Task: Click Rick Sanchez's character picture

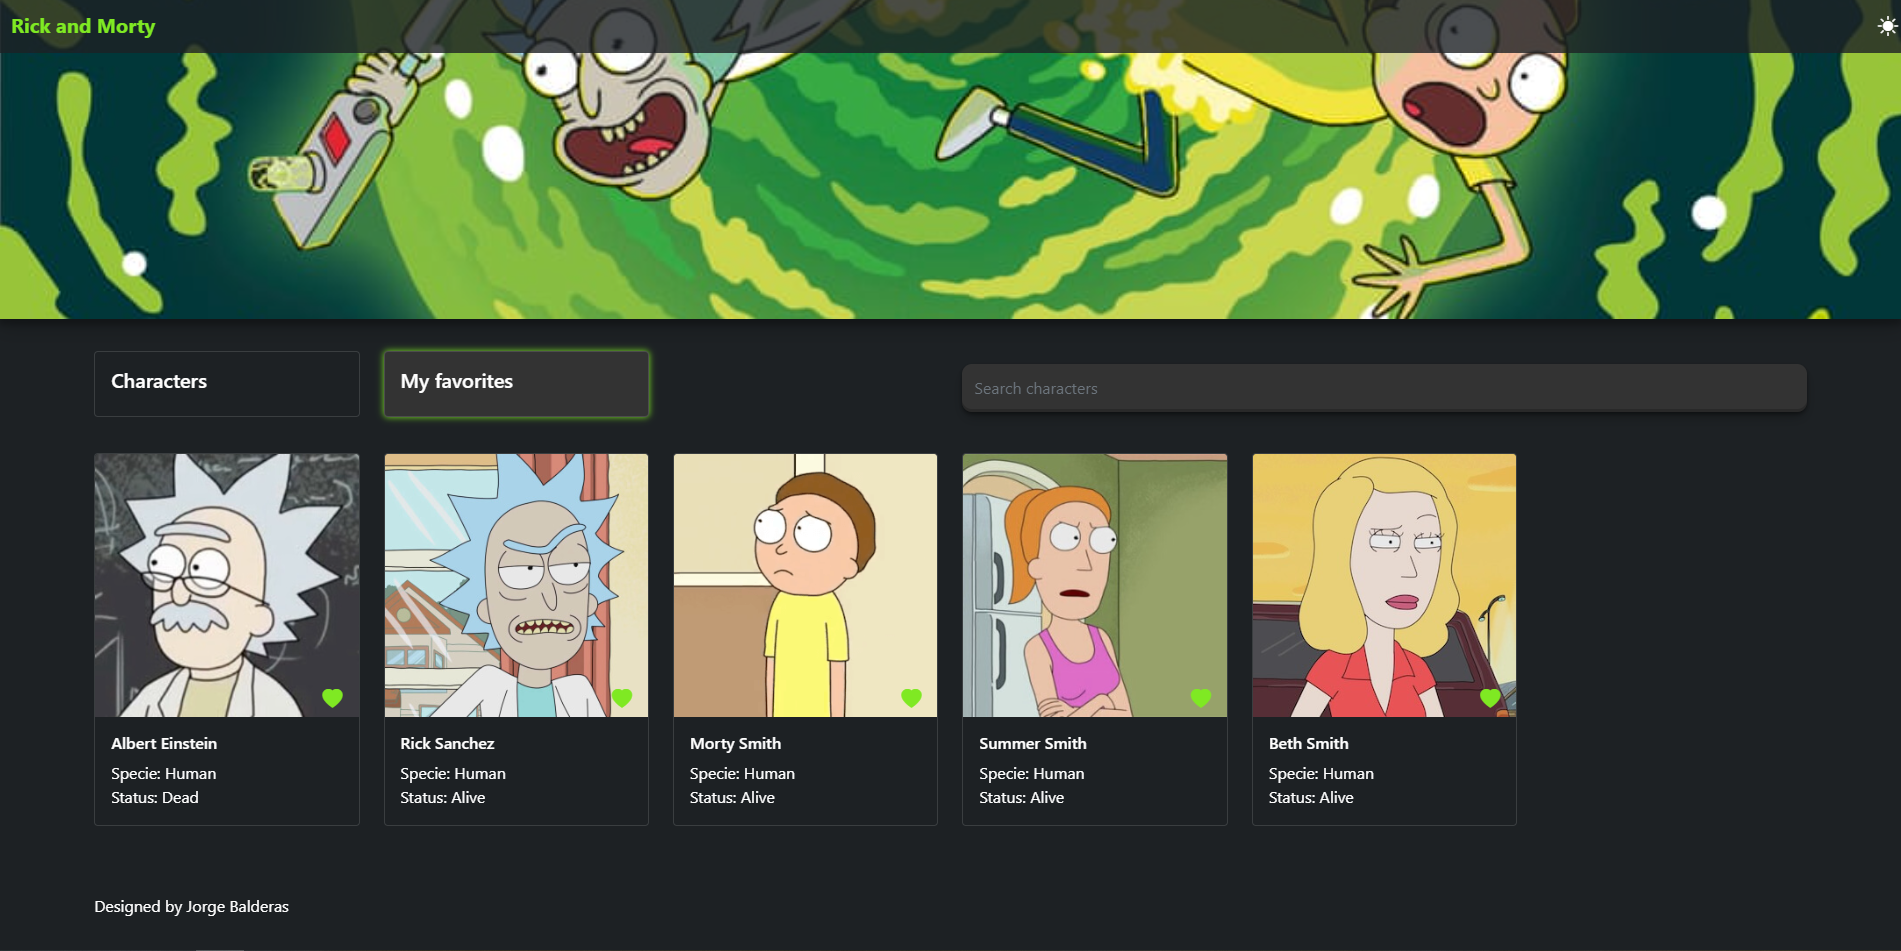Action: 516,585
